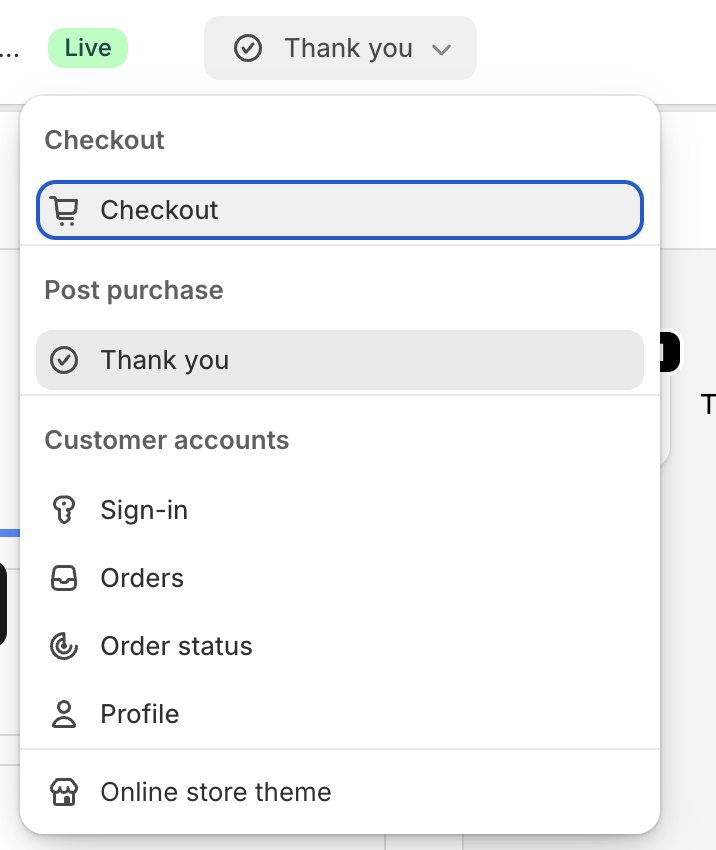Screen dimensions: 716x850
Task: Click the green Live status badge
Action: point(88,48)
